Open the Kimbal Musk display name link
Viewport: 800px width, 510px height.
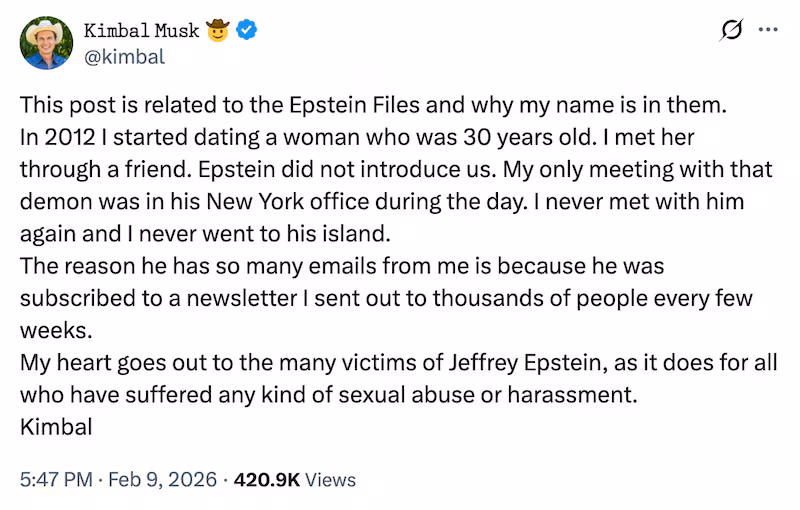(x=140, y=30)
